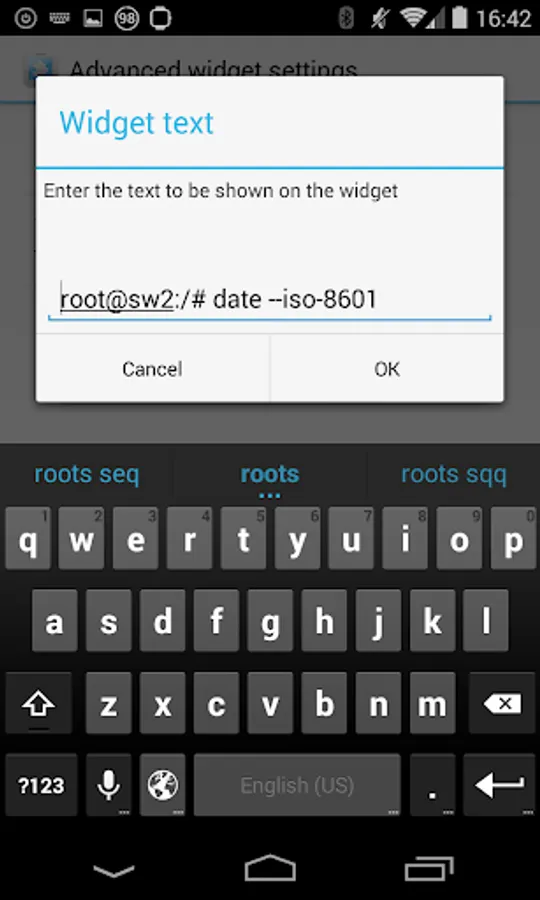Image resolution: width=540 pixels, height=900 pixels.
Task: Focus the widget text input field
Action: [x=270, y=300]
